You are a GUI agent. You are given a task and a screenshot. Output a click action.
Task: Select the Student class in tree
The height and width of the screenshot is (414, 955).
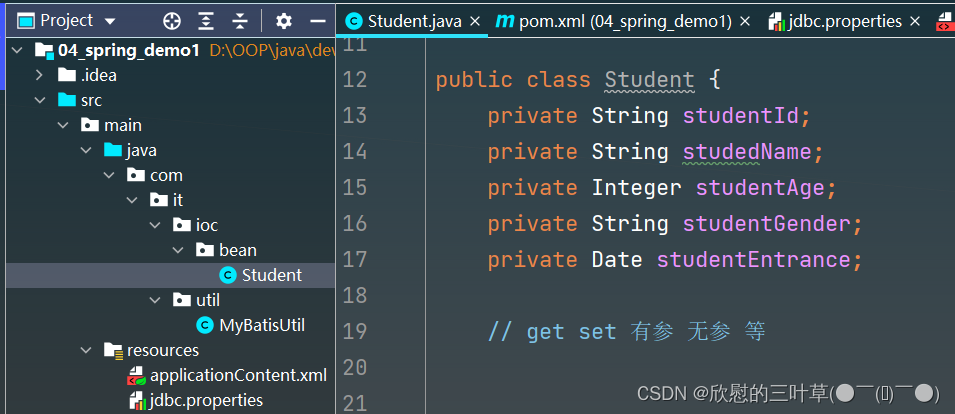pyautogui.click(x=271, y=275)
